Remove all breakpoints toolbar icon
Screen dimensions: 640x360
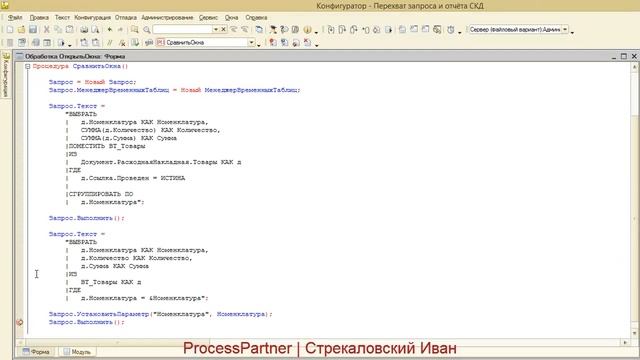click(x=307, y=42)
